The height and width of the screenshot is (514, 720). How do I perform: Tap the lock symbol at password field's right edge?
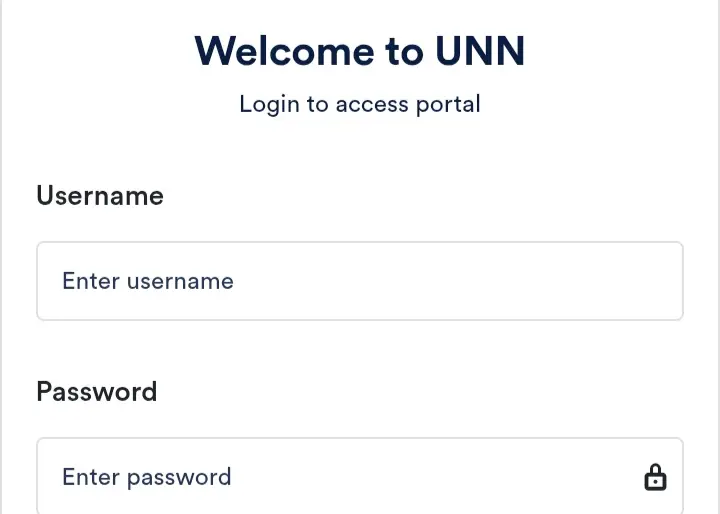655,478
